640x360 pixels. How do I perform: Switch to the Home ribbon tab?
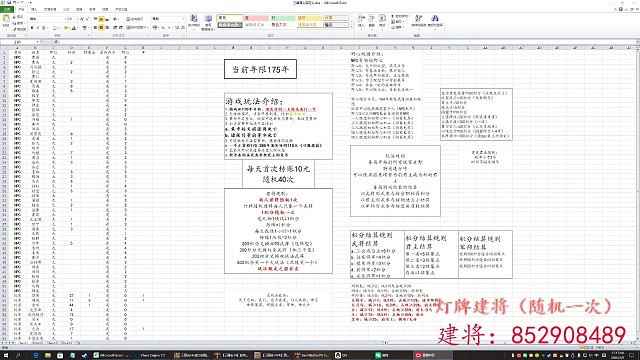[x=21, y=9]
